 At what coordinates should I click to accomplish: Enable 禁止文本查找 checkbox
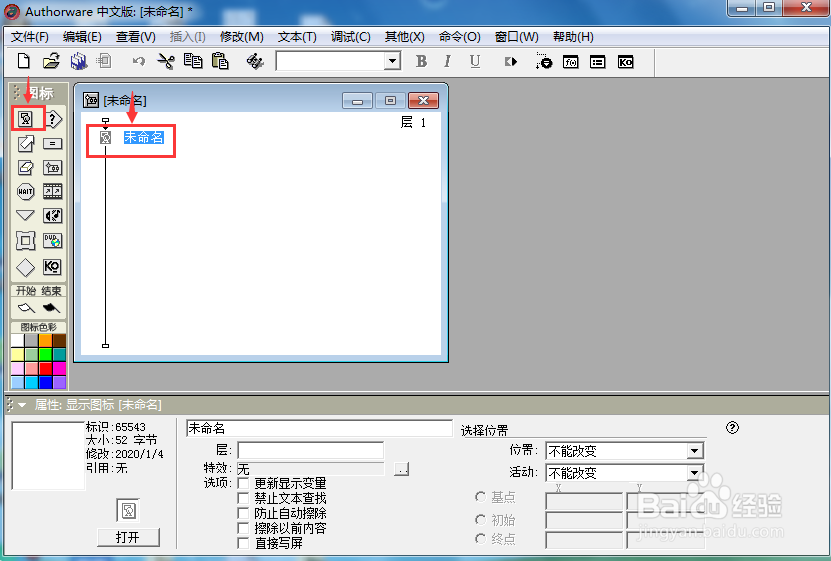(243, 498)
